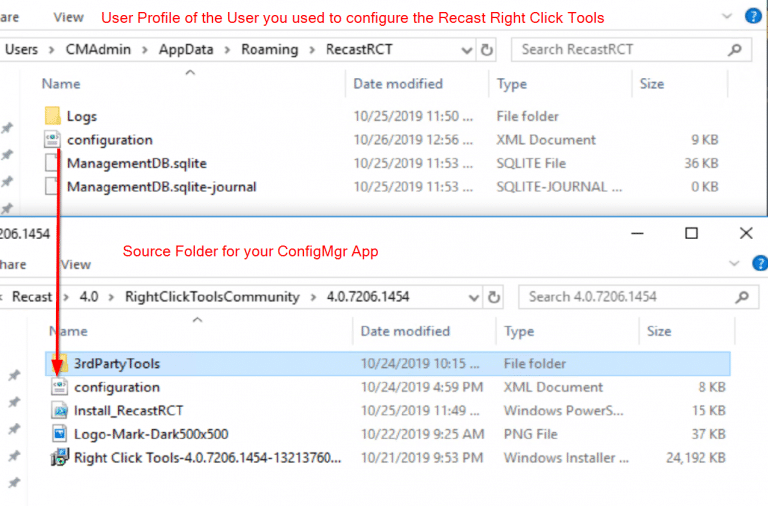Select configuration XML file in lower window

click(x=116, y=387)
